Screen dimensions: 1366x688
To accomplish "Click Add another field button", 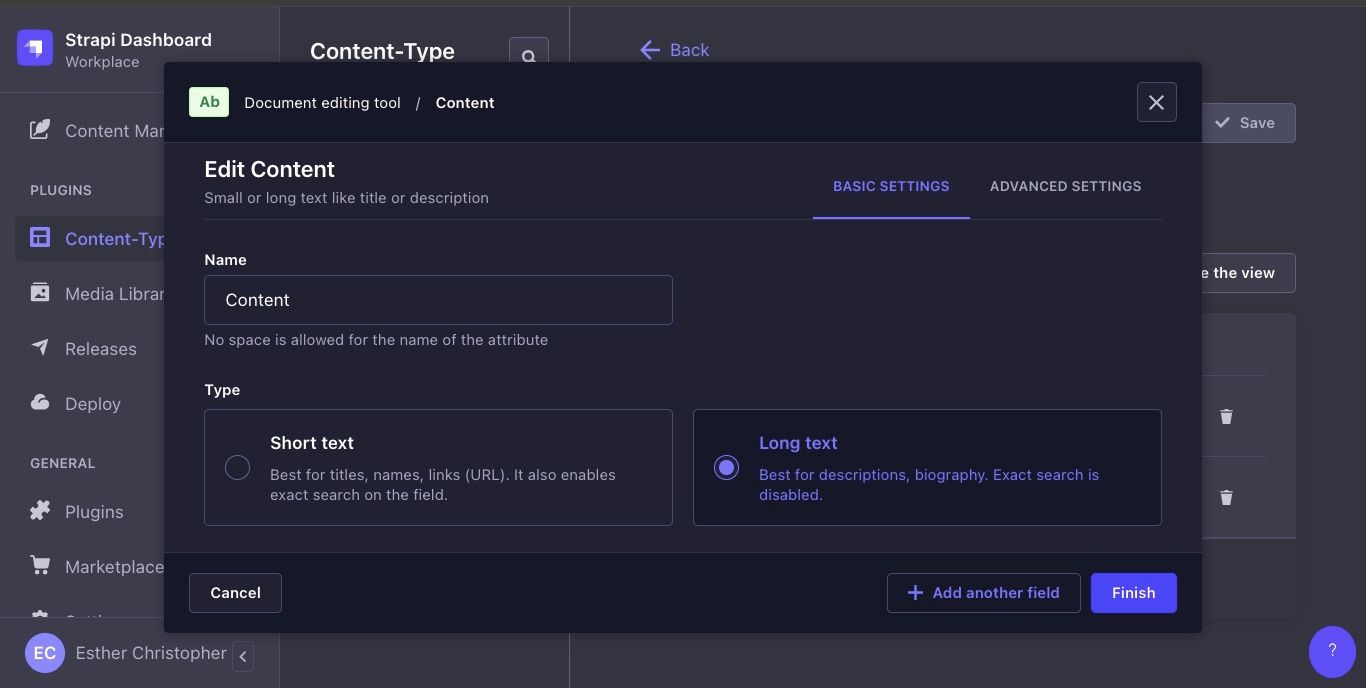I will click(983, 593).
